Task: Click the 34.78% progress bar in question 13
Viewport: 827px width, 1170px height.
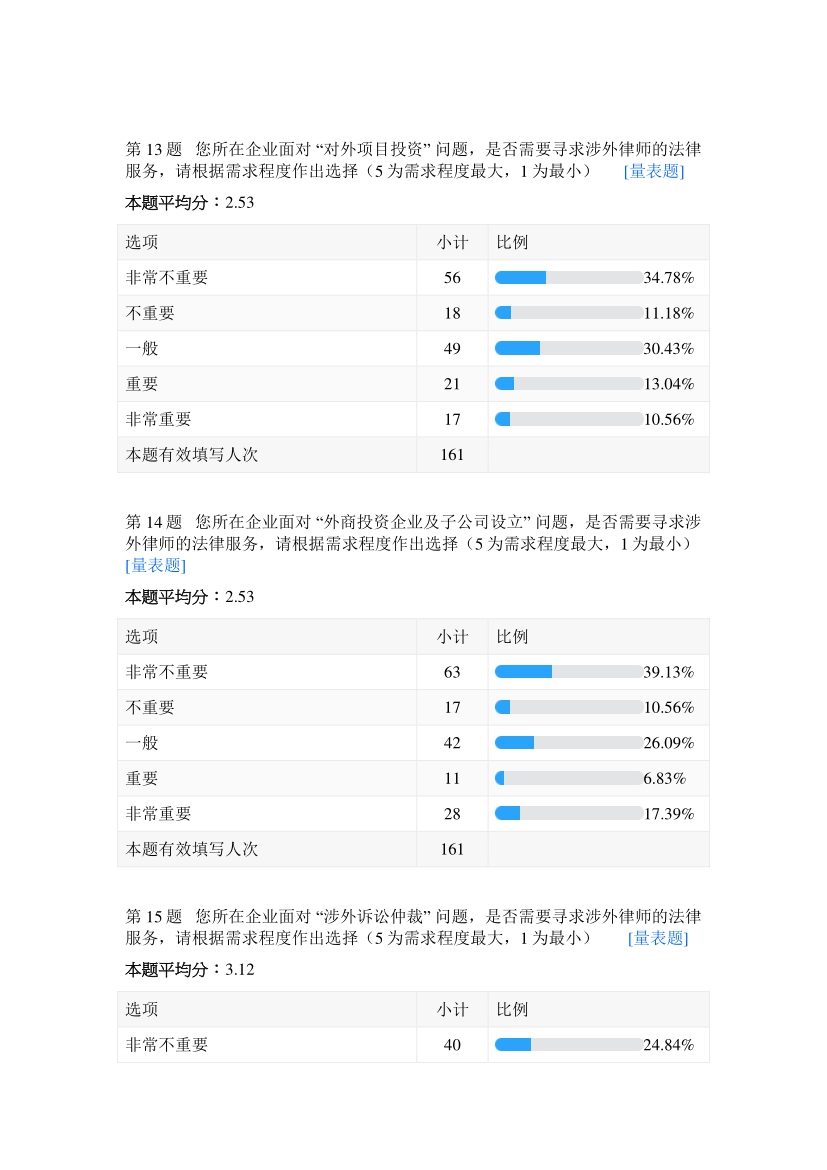Action: pyautogui.click(x=568, y=277)
